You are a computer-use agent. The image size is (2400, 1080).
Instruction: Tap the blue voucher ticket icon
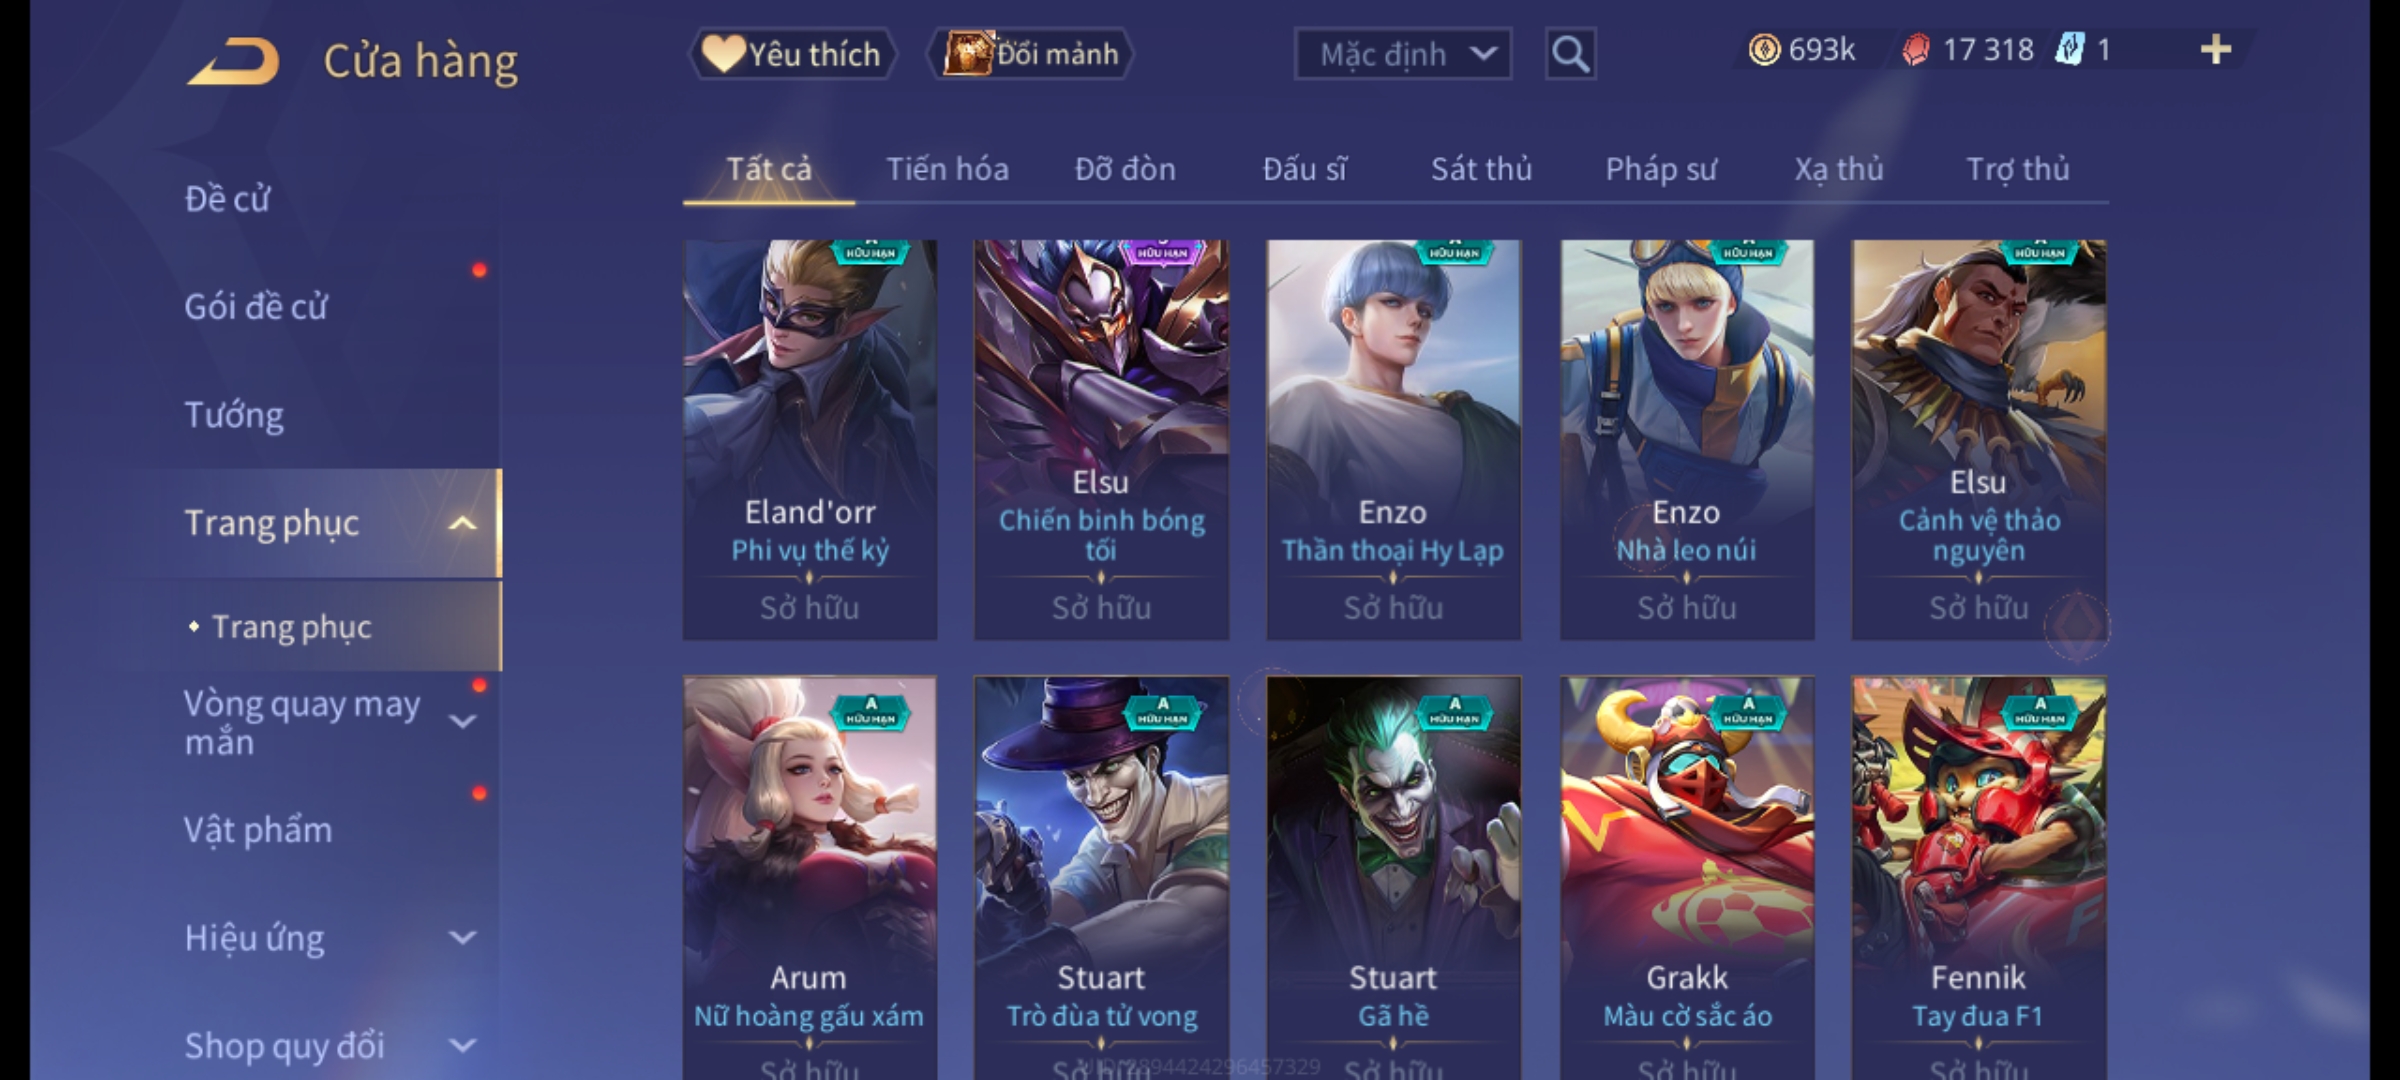coord(2069,50)
